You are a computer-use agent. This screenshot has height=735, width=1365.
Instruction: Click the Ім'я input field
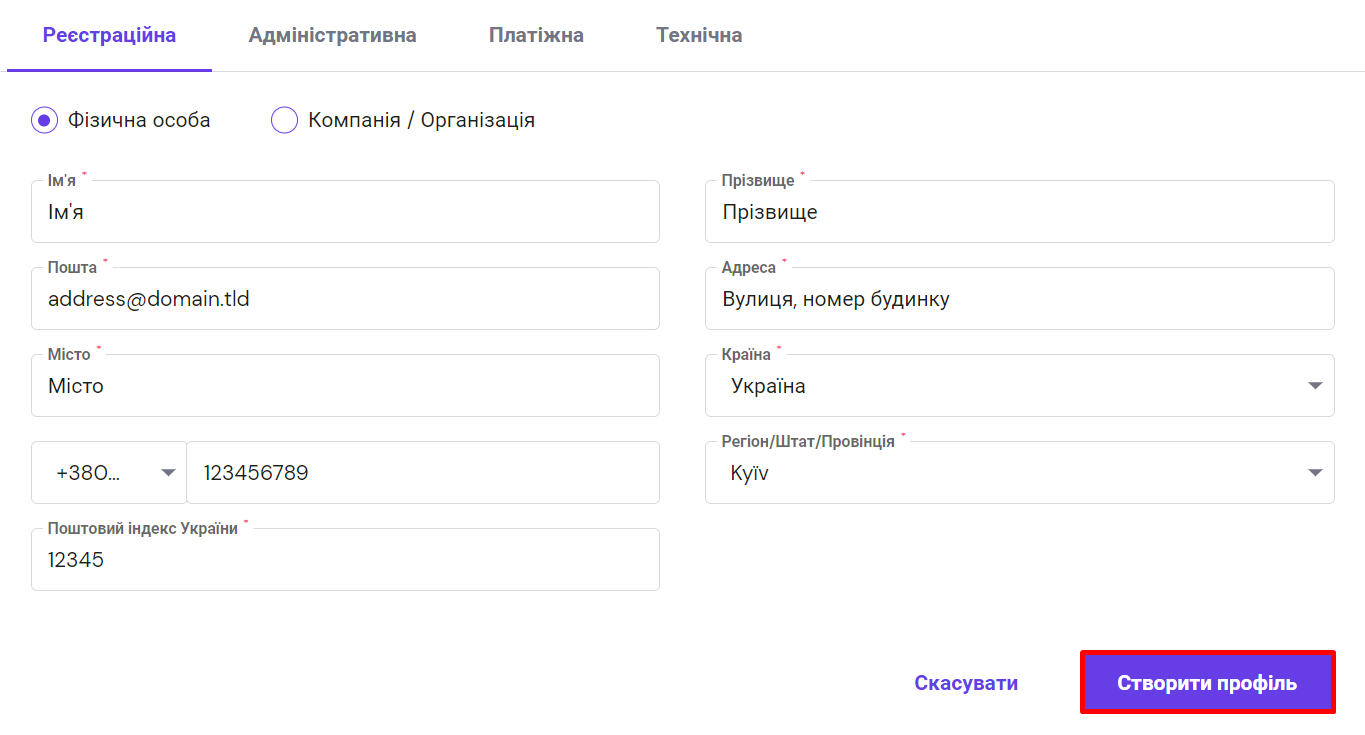[x=345, y=212]
